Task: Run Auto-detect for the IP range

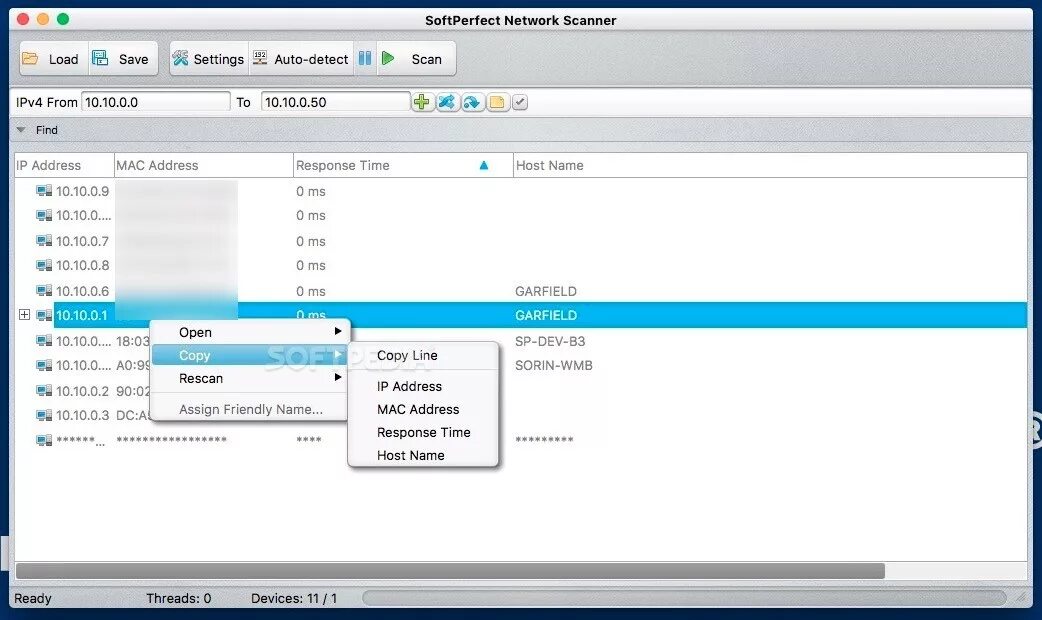Action: pyautogui.click(x=301, y=59)
